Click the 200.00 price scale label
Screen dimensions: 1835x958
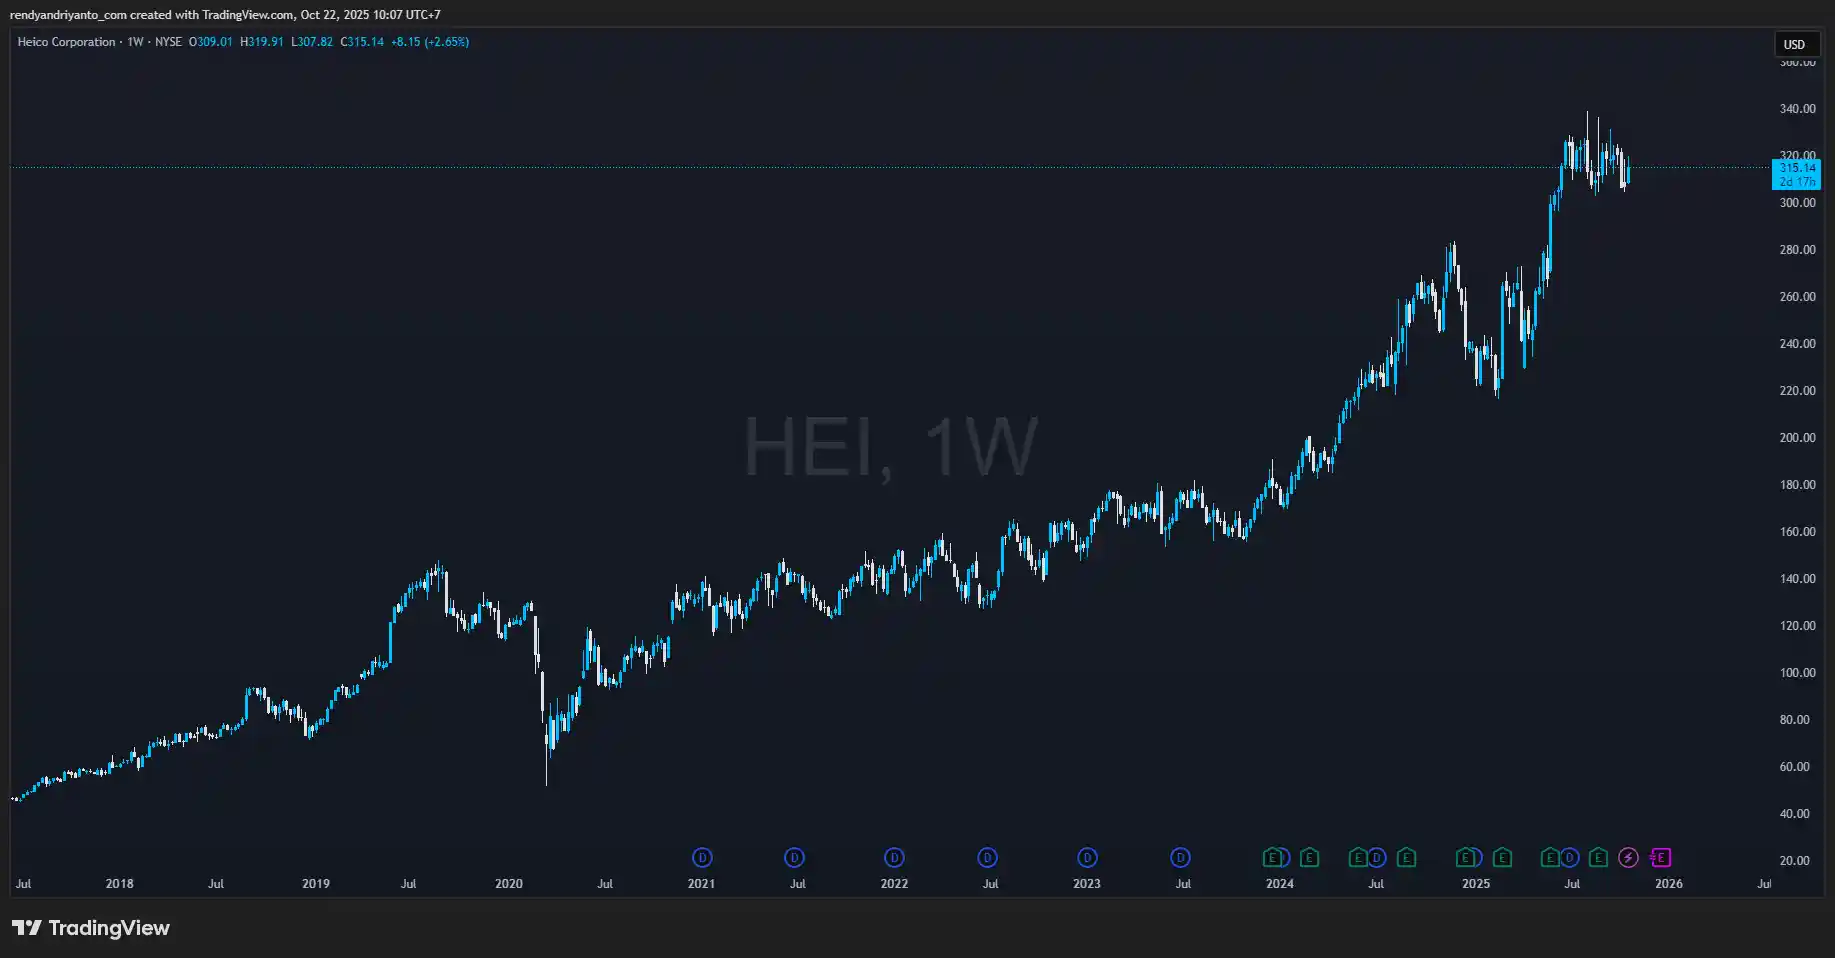point(1797,438)
